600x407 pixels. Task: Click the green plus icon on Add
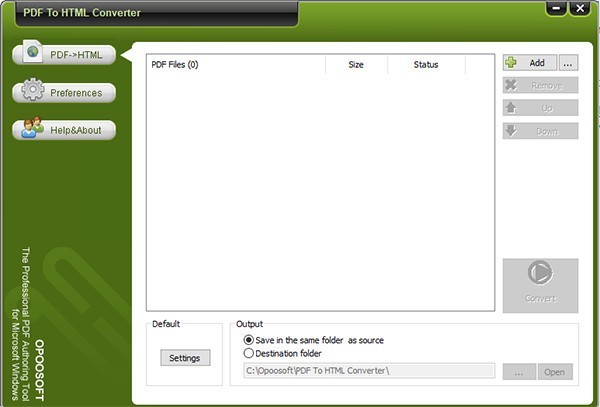(x=511, y=62)
